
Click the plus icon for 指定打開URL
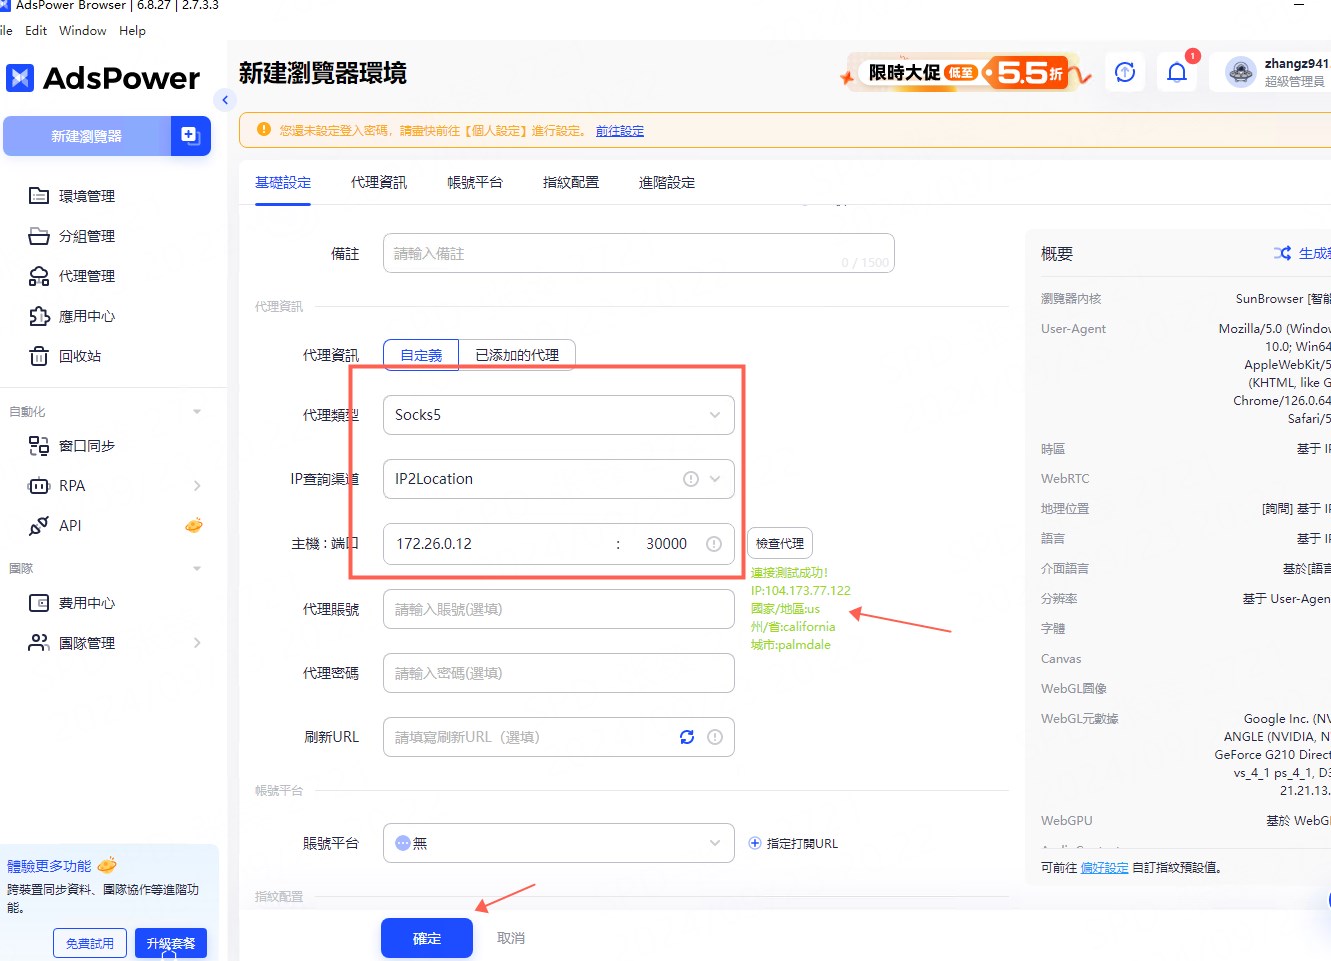[x=755, y=843]
